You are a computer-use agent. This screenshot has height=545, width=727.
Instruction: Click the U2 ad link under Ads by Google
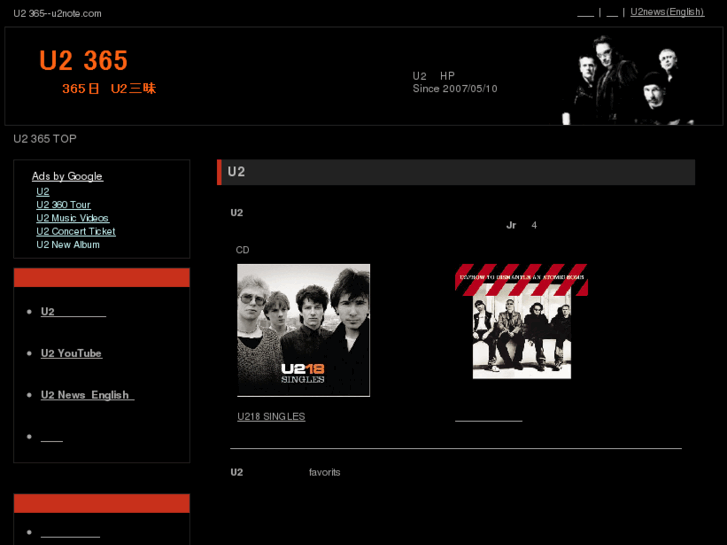(x=43, y=192)
